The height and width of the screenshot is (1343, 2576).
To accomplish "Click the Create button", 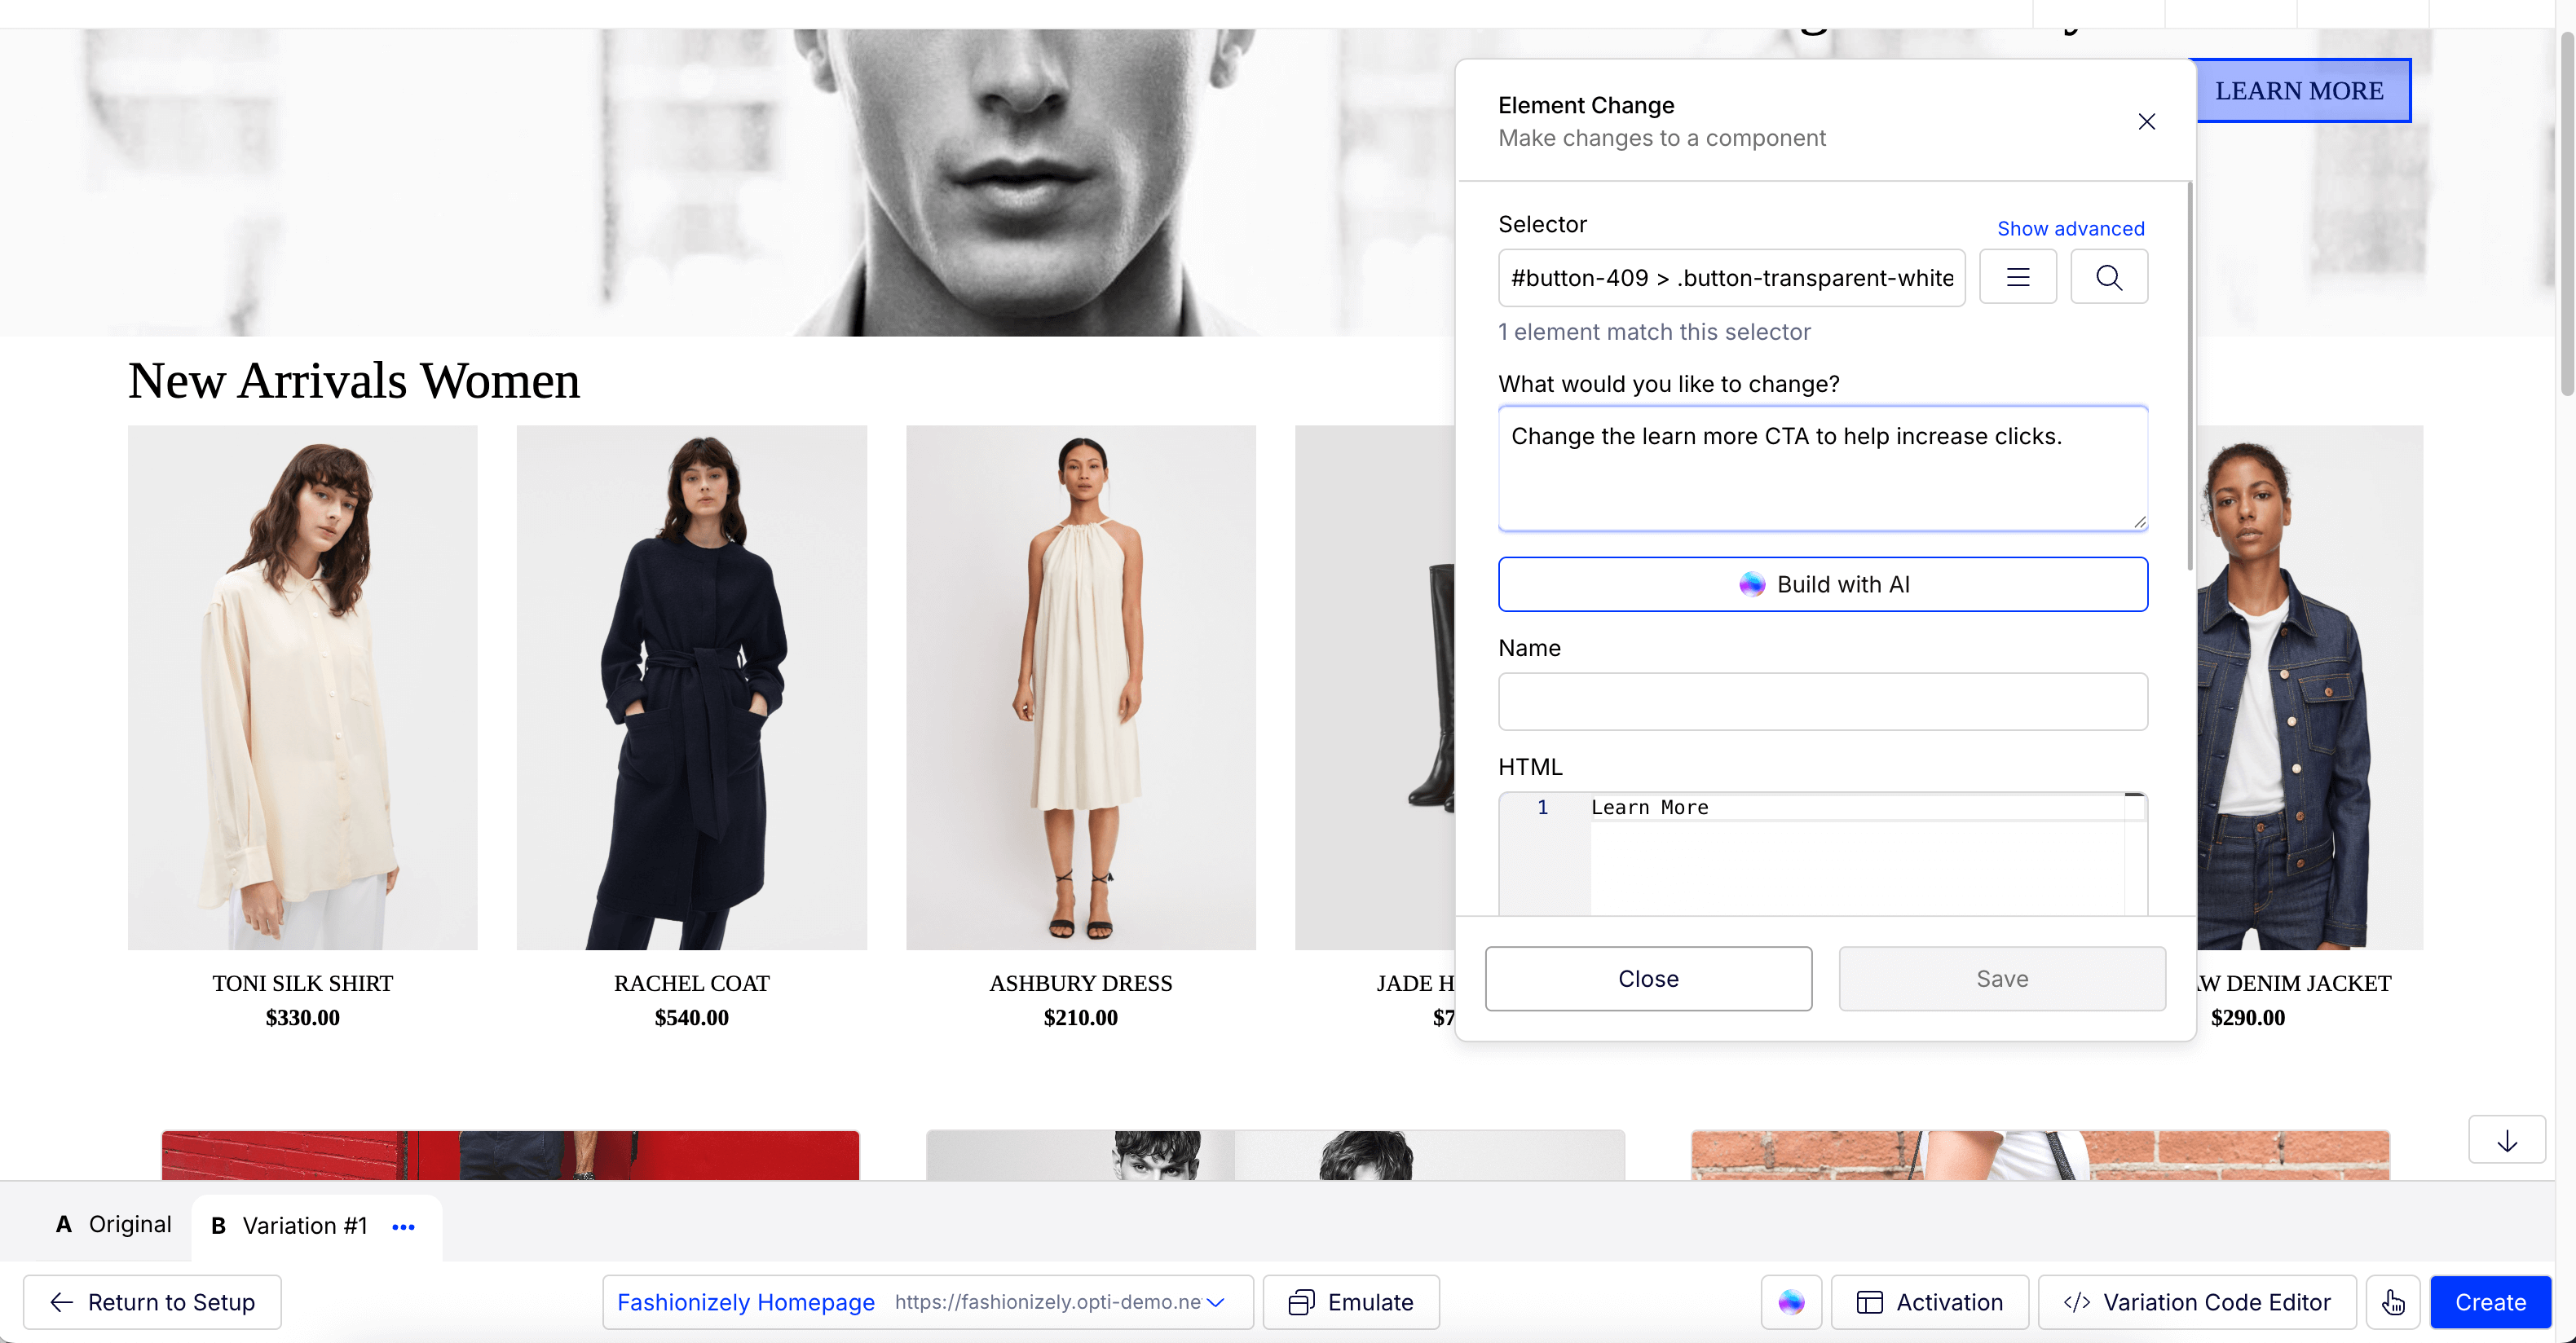I will [x=2489, y=1301].
